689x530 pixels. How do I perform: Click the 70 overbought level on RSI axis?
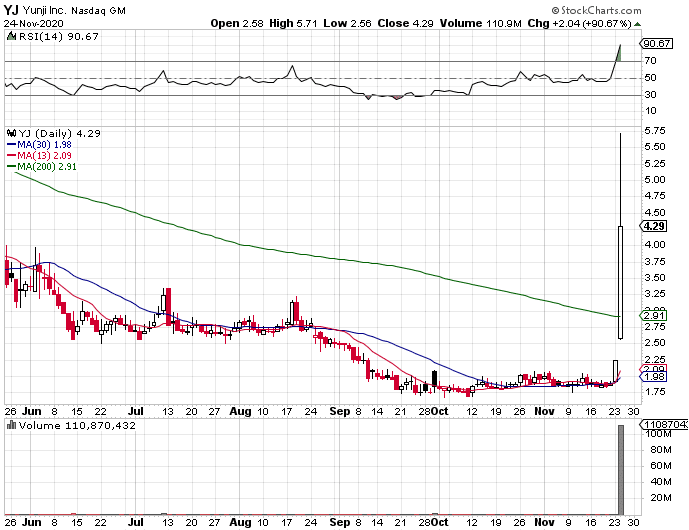[650, 61]
